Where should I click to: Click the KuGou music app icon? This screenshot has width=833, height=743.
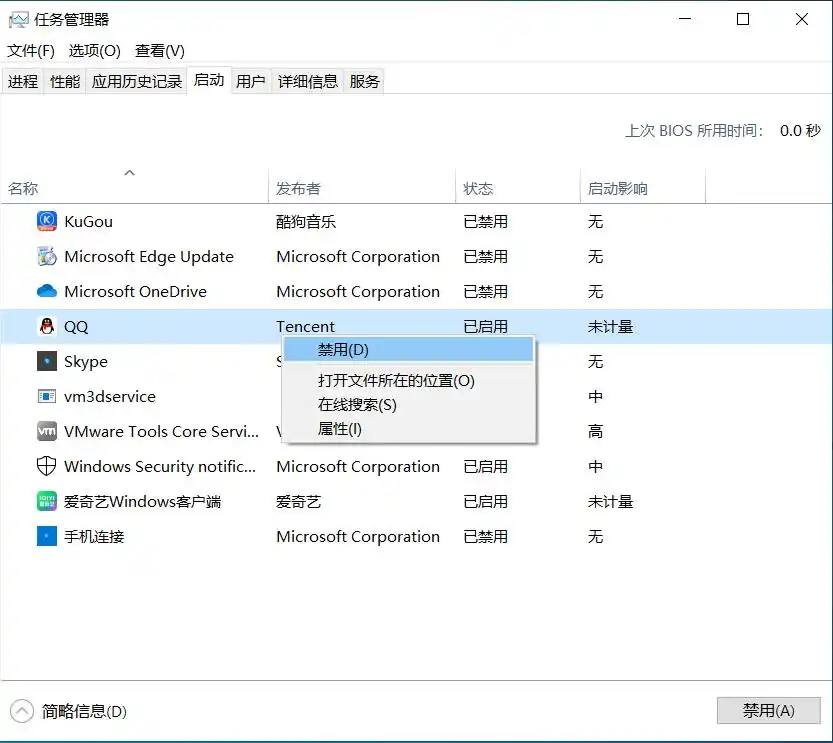pos(46,221)
